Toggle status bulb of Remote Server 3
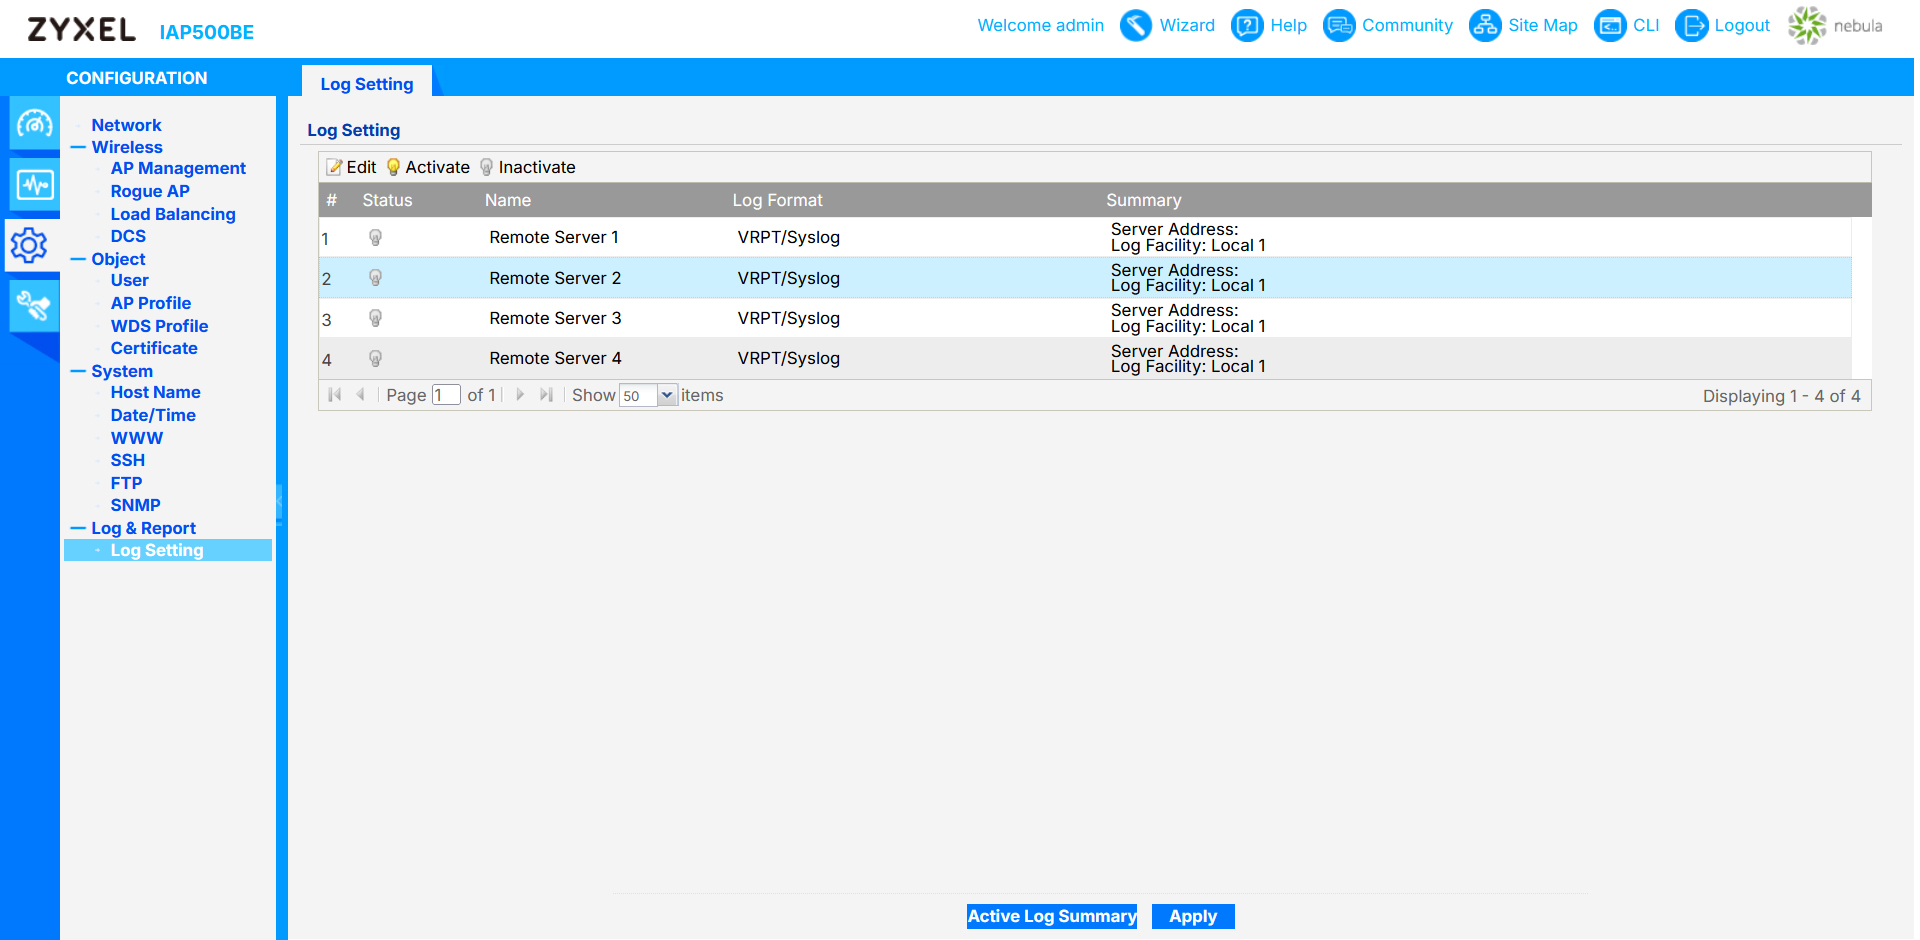This screenshot has width=1920, height=940. click(x=375, y=319)
